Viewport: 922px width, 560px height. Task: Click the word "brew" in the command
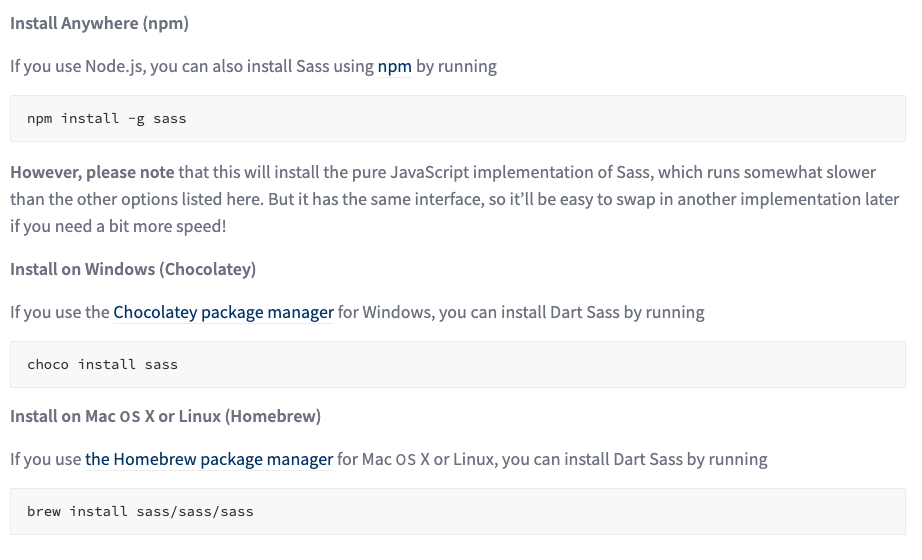click(44, 511)
